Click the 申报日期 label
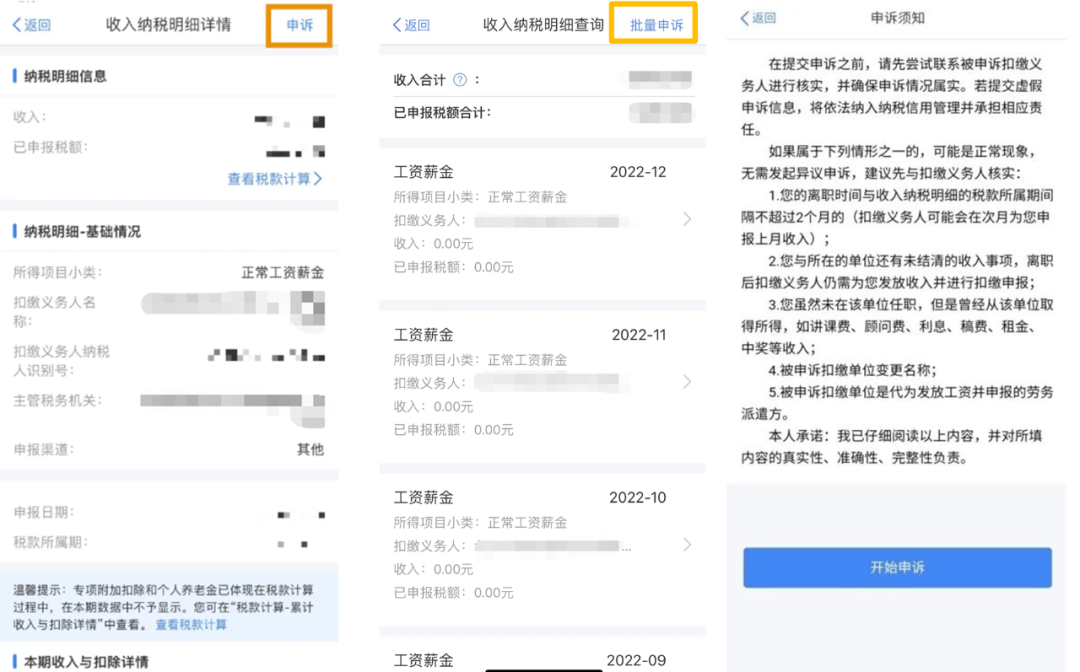The height and width of the screenshot is (672, 1080). pos(43,512)
